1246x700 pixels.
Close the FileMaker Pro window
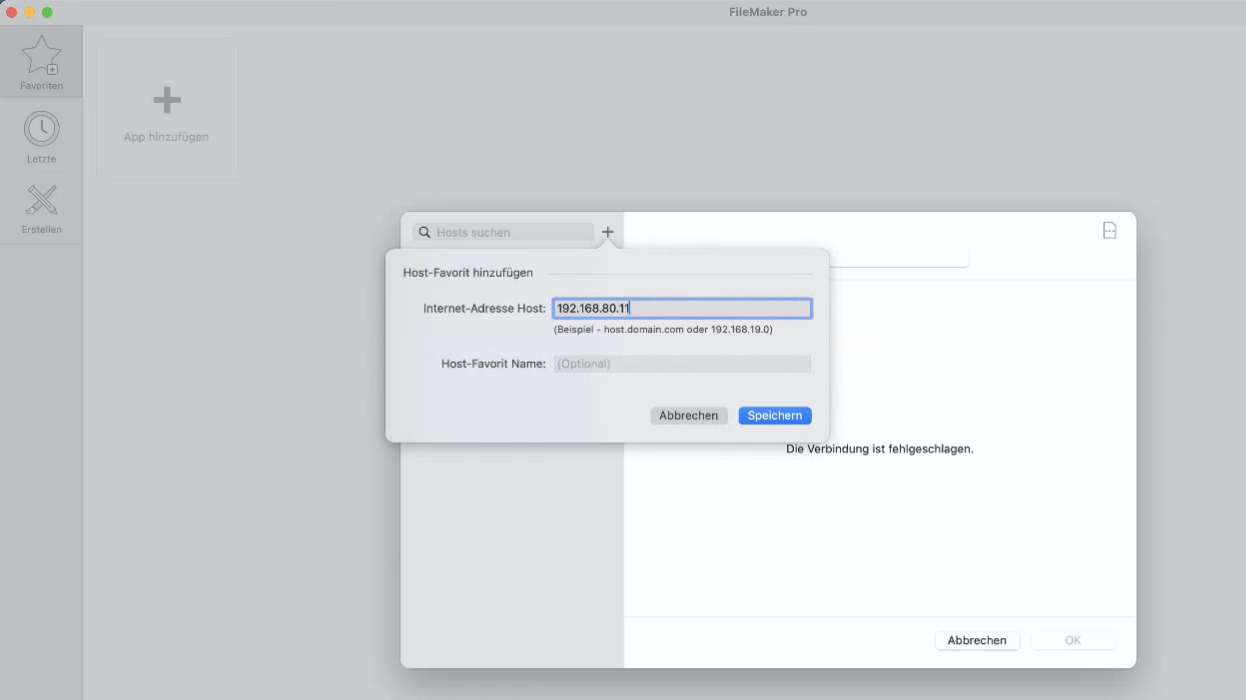click(x=12, y=12)
